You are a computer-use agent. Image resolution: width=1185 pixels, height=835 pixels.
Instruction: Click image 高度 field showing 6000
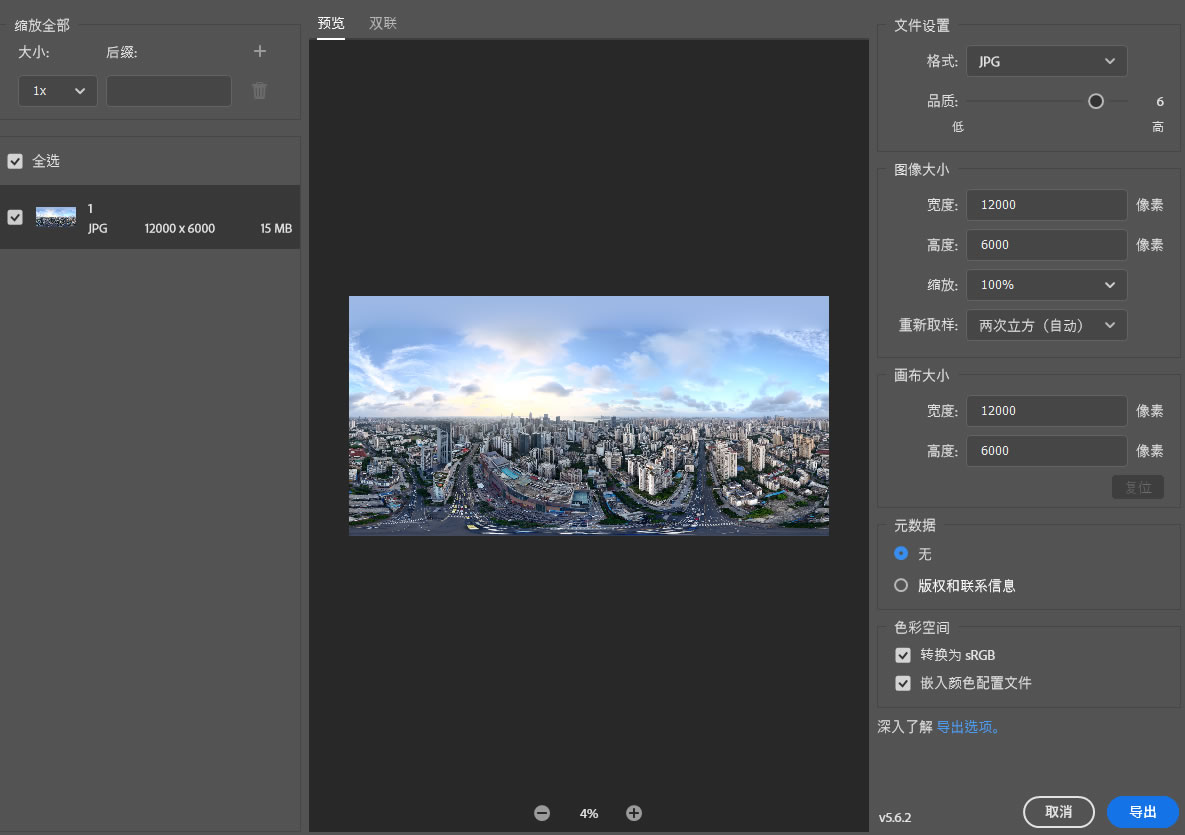coord(1047,245)
